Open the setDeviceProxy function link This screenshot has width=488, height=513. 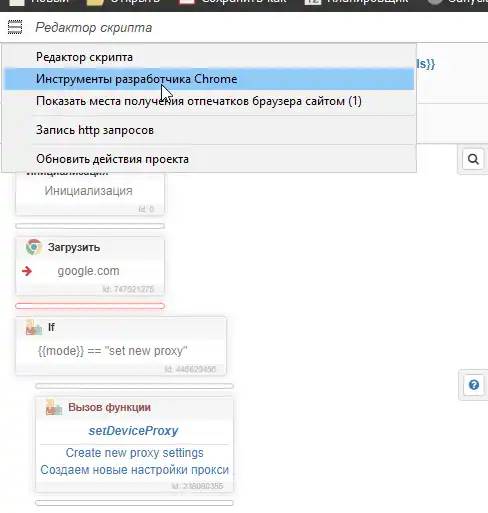[x=133, y=431]
